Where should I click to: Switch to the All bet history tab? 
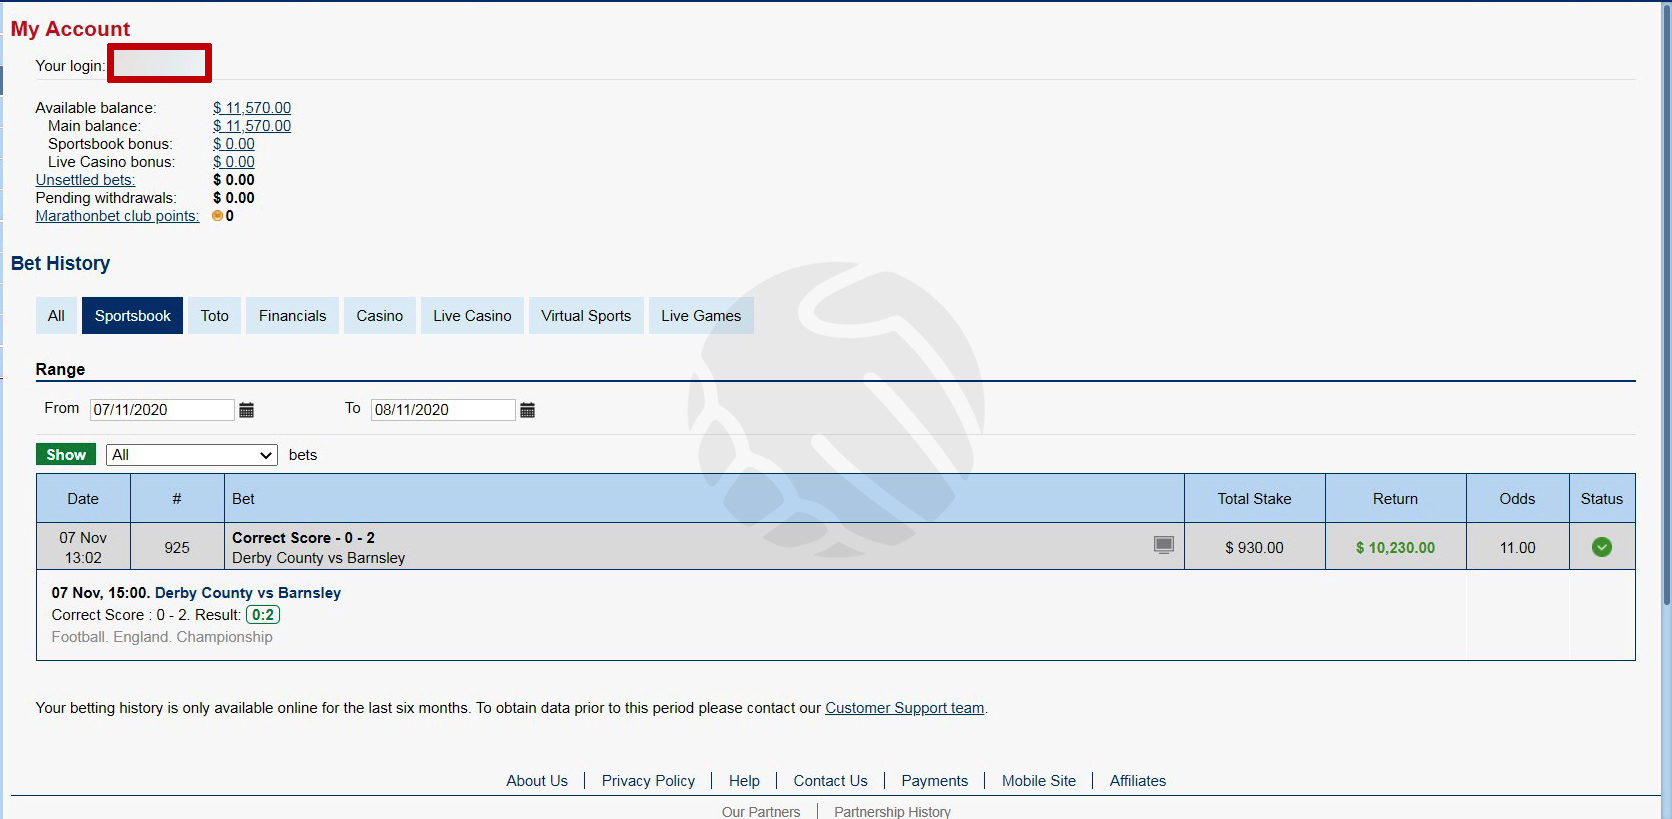(56, 316)
